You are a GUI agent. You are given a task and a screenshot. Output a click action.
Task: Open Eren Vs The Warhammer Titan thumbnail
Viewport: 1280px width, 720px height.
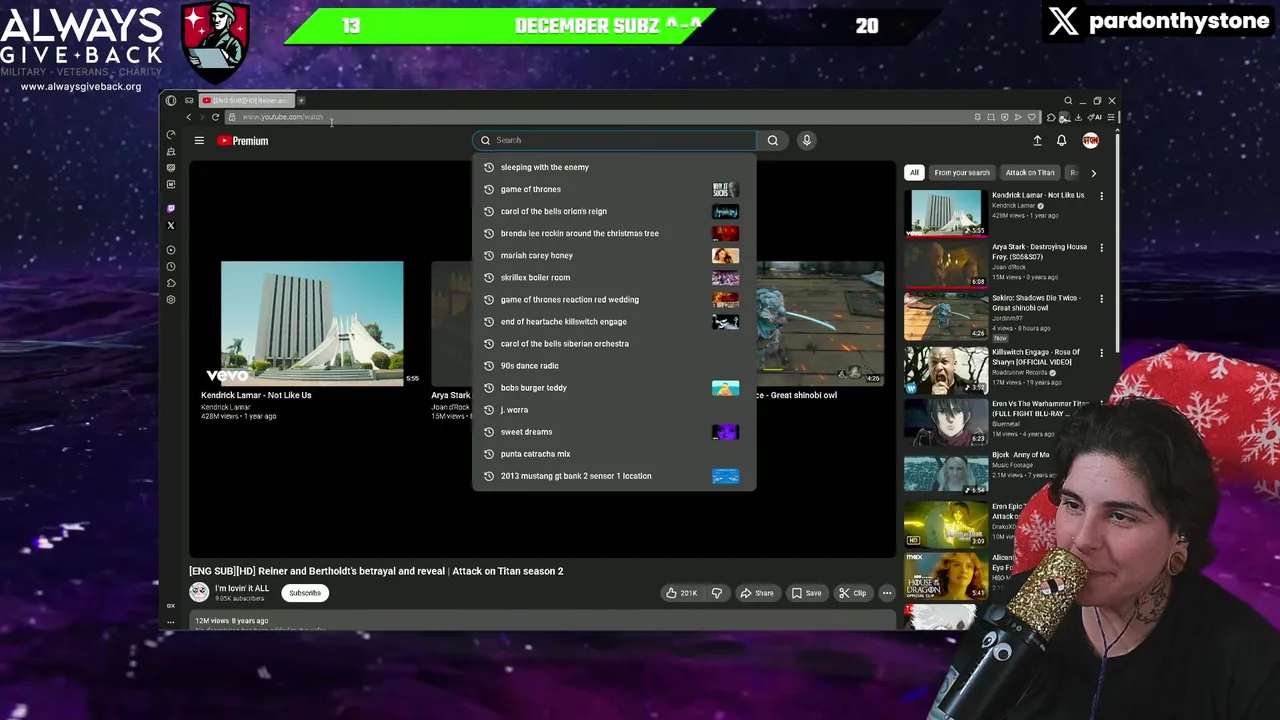click(945, 422)
